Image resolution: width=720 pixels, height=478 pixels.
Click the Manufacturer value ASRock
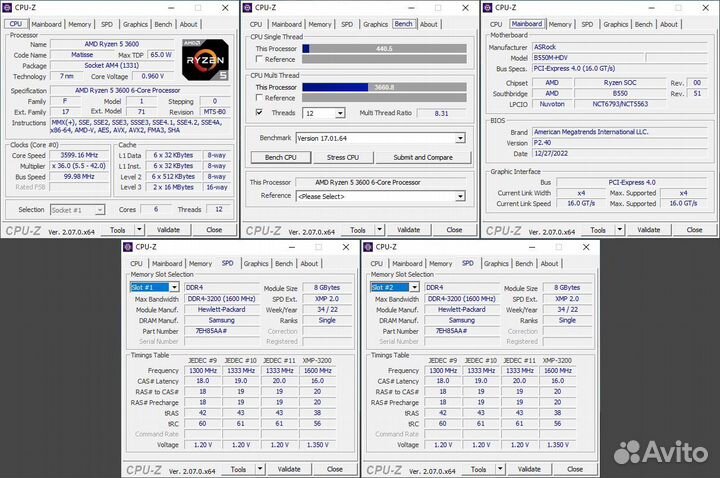pyautogui.click(x=619, y=47)
